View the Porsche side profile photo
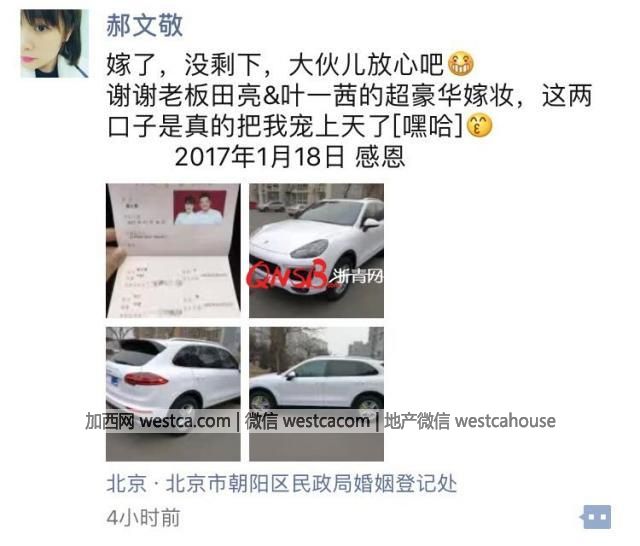This screenshot has height=546, width=640. click(316, 394)
